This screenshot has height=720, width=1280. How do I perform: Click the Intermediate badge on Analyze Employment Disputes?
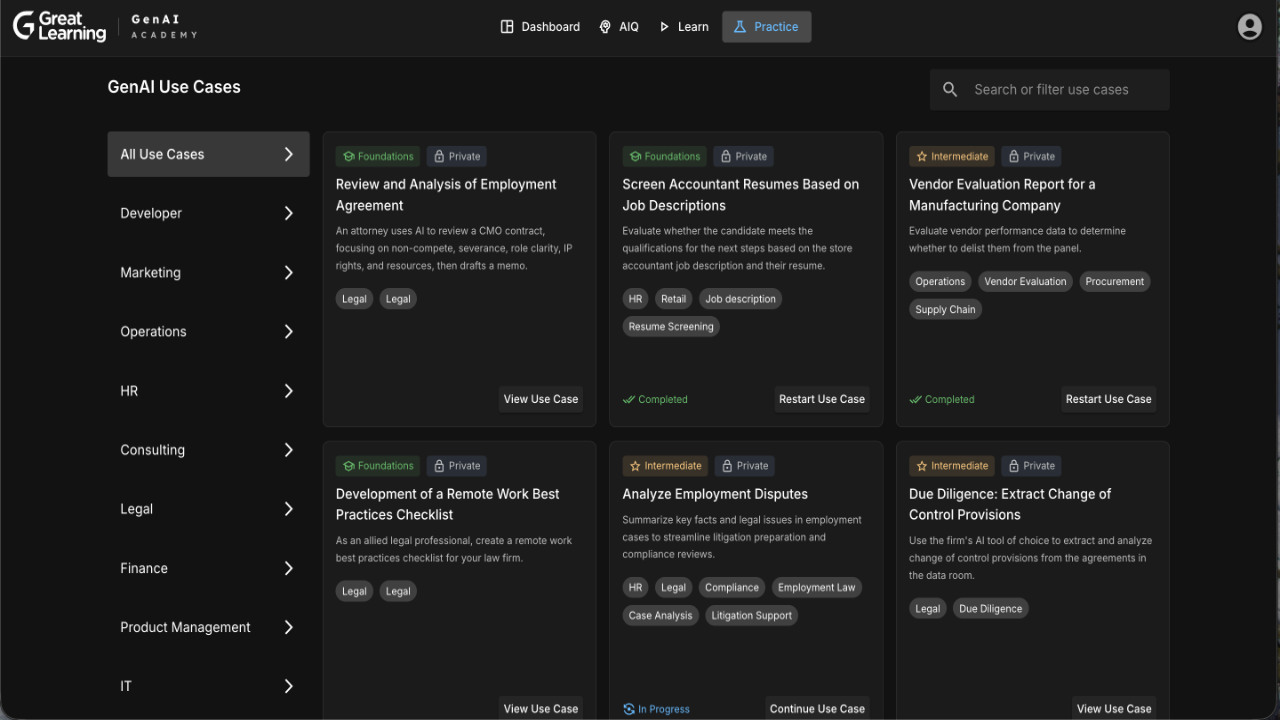click(x=665, y=465)
